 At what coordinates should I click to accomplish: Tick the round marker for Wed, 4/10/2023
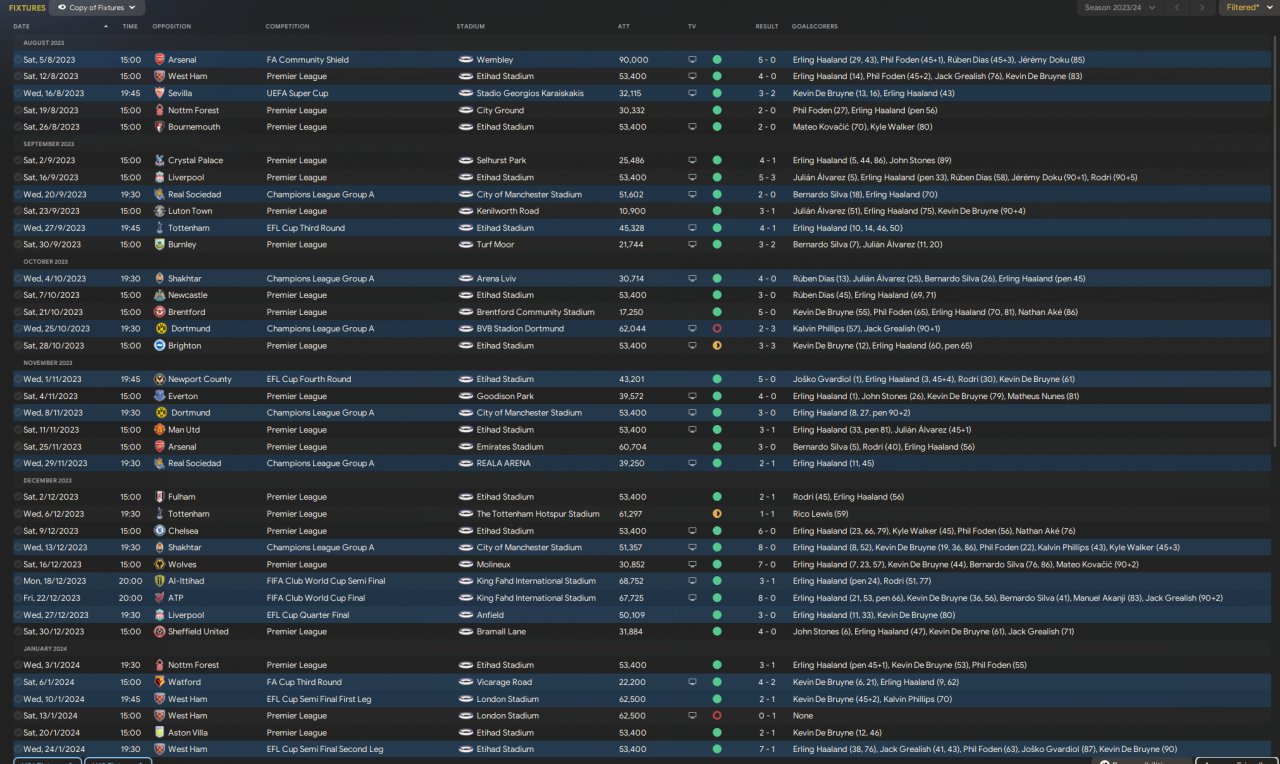[x=18, y=278]
